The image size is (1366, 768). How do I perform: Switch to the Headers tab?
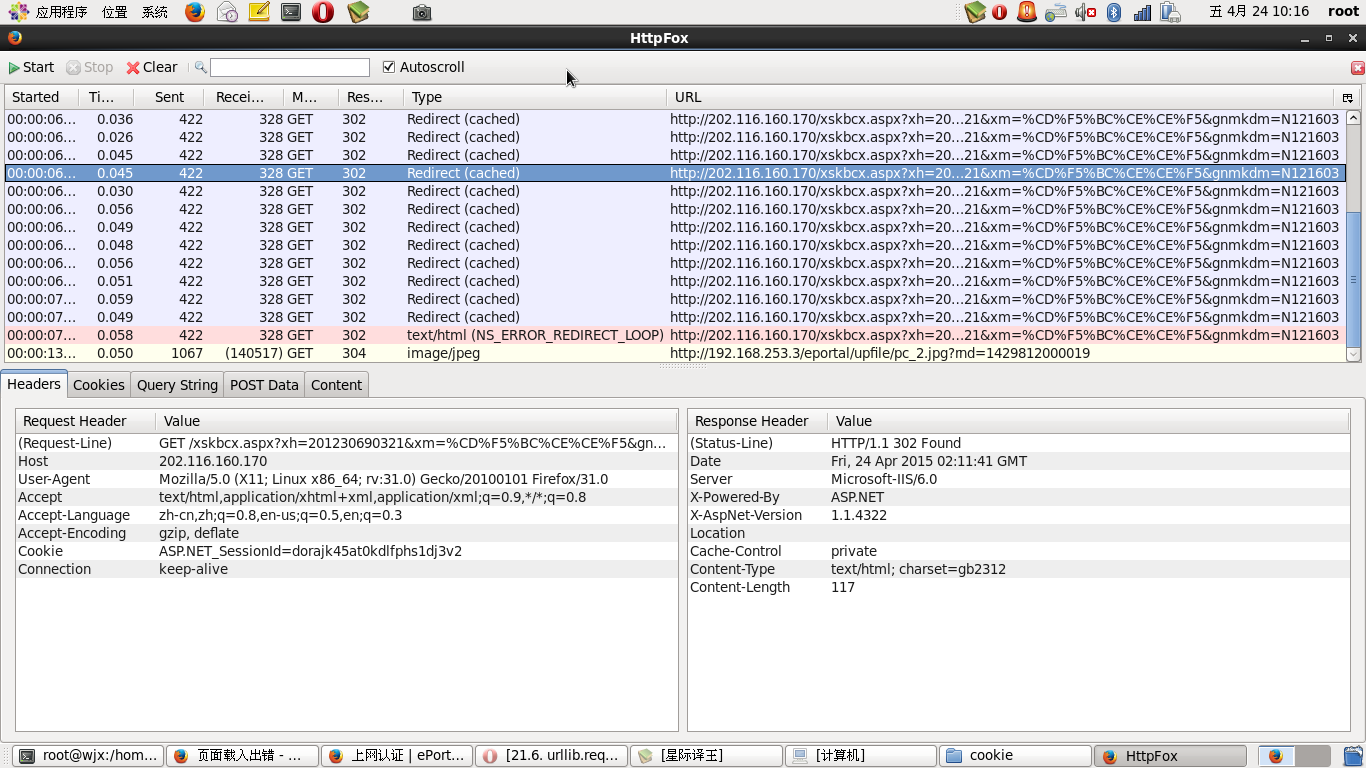[x=34, y=384]
